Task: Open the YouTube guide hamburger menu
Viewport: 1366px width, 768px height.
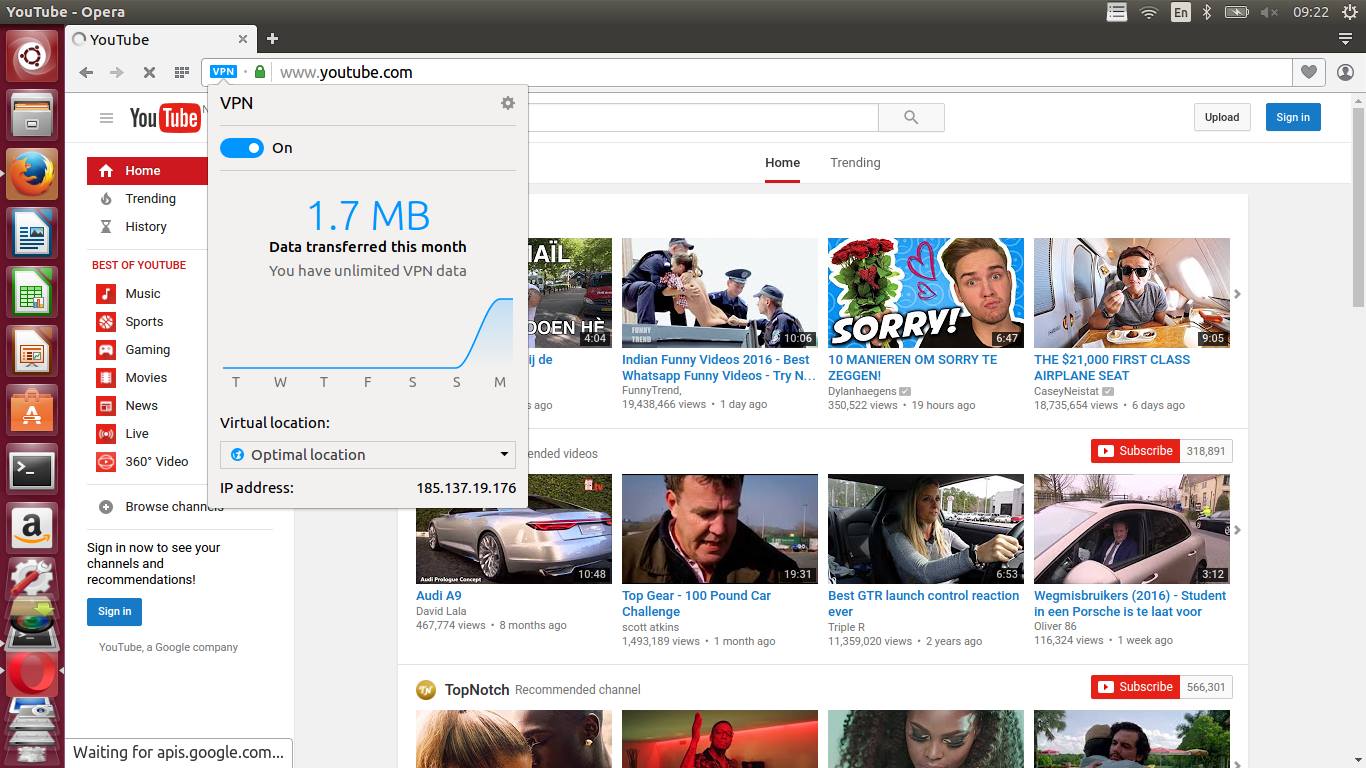Action: point(106,118)
